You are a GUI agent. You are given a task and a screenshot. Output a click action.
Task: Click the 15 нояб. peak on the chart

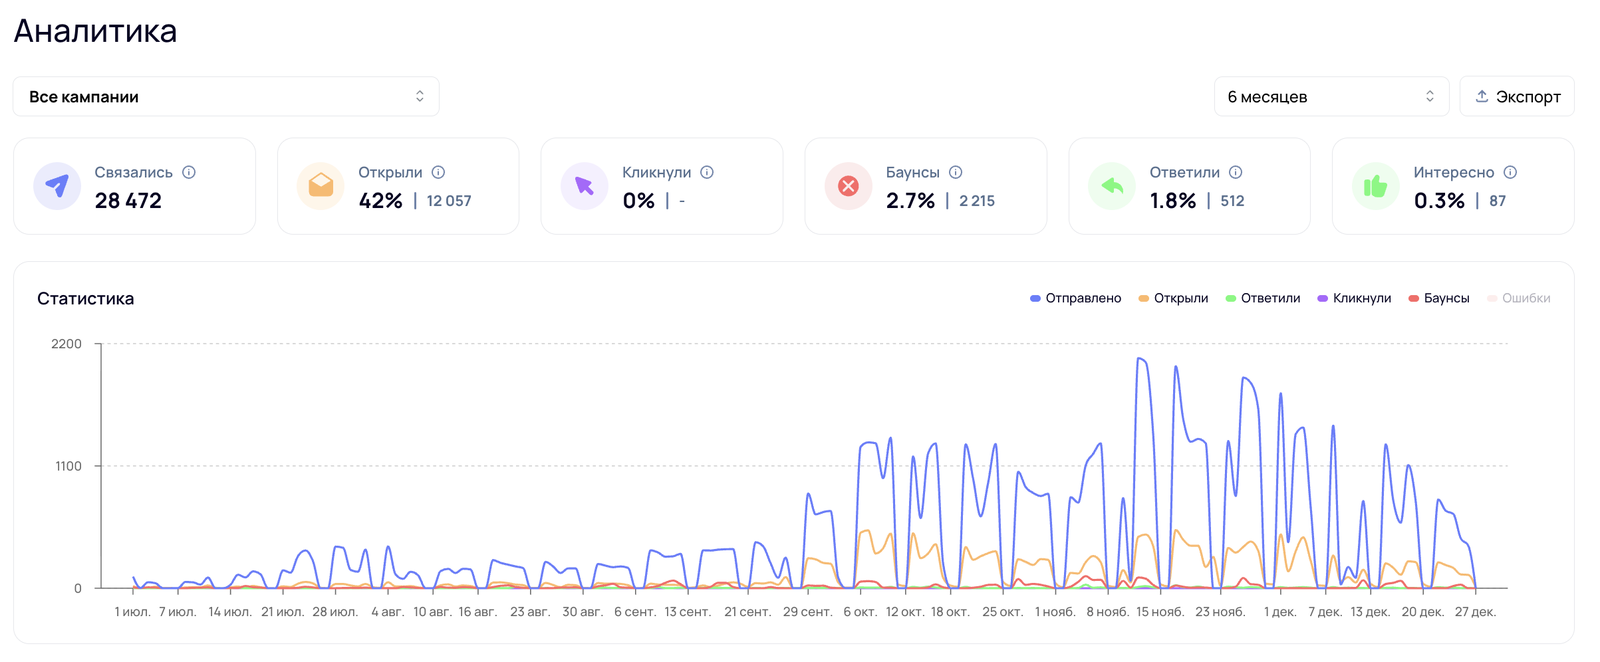1141,360
